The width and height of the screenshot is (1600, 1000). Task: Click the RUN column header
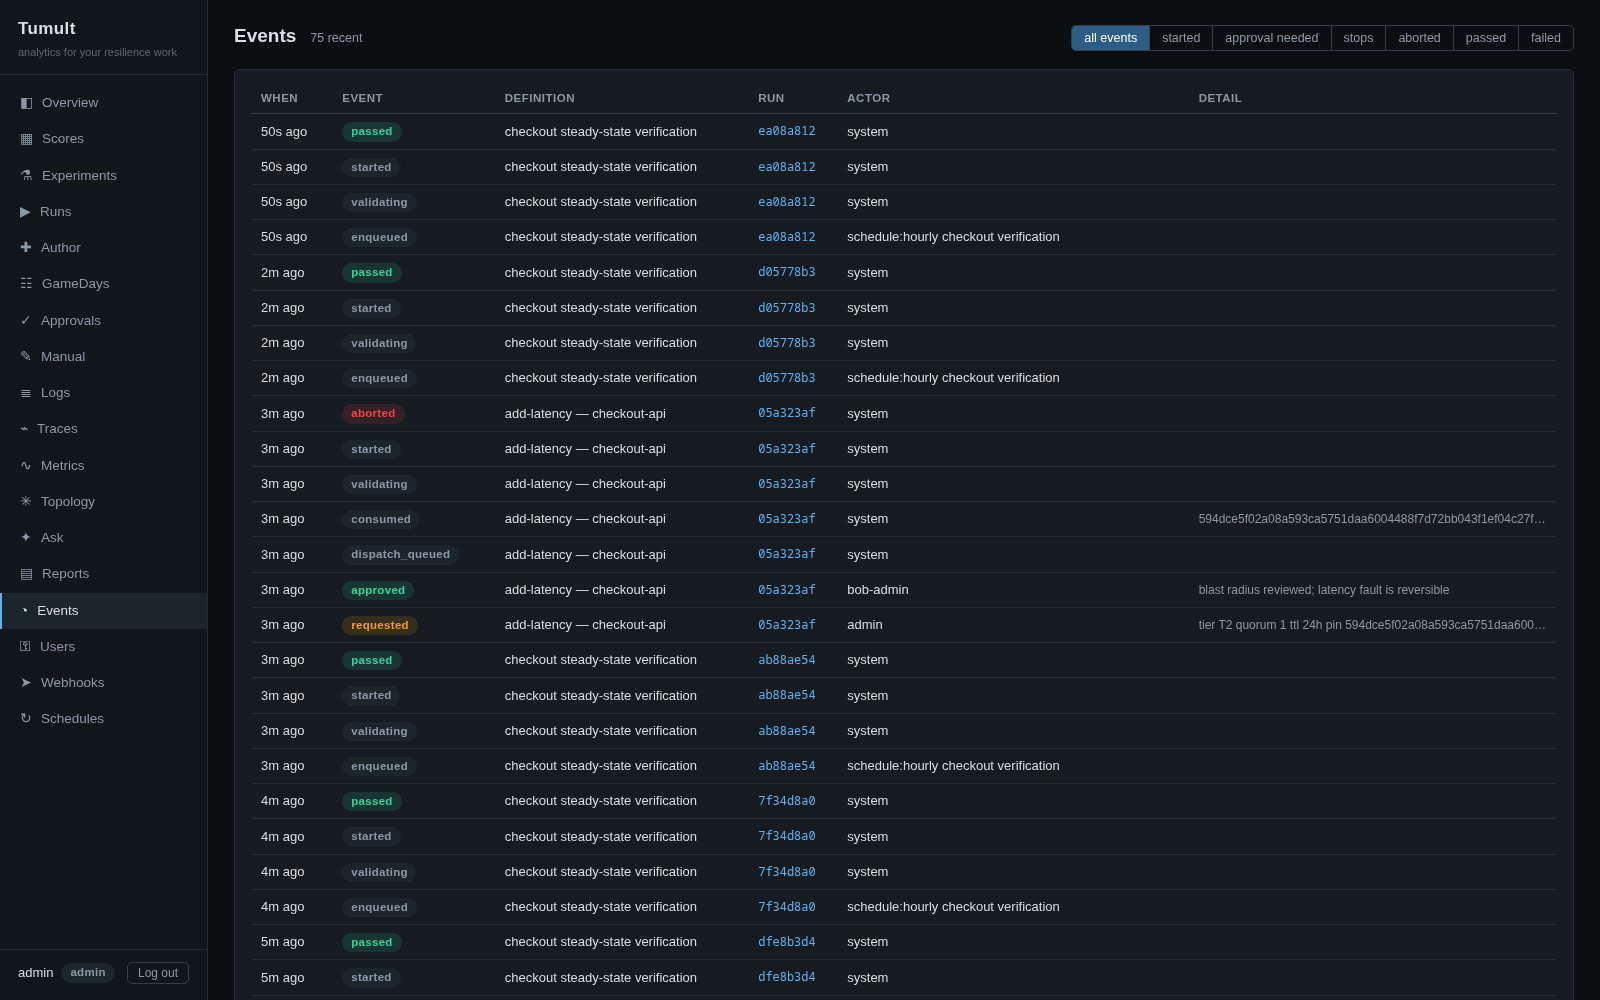click(x=771, y=98)
